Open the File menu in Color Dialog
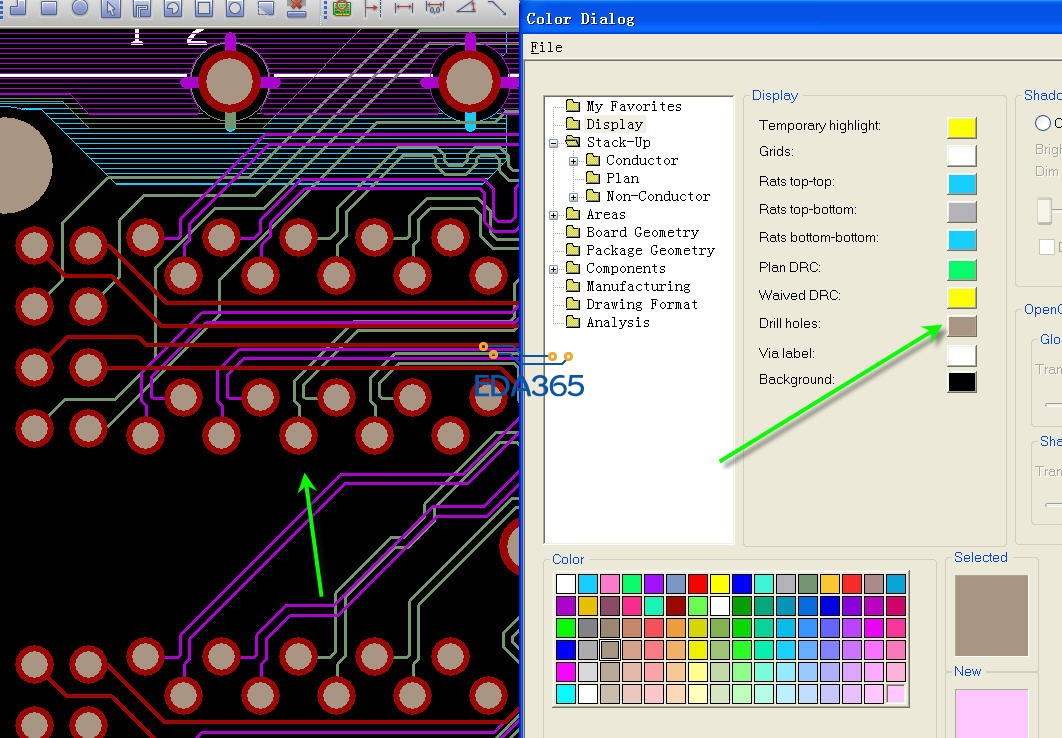The height and width of the screenshot is (738, 1062). coord(546,47)
